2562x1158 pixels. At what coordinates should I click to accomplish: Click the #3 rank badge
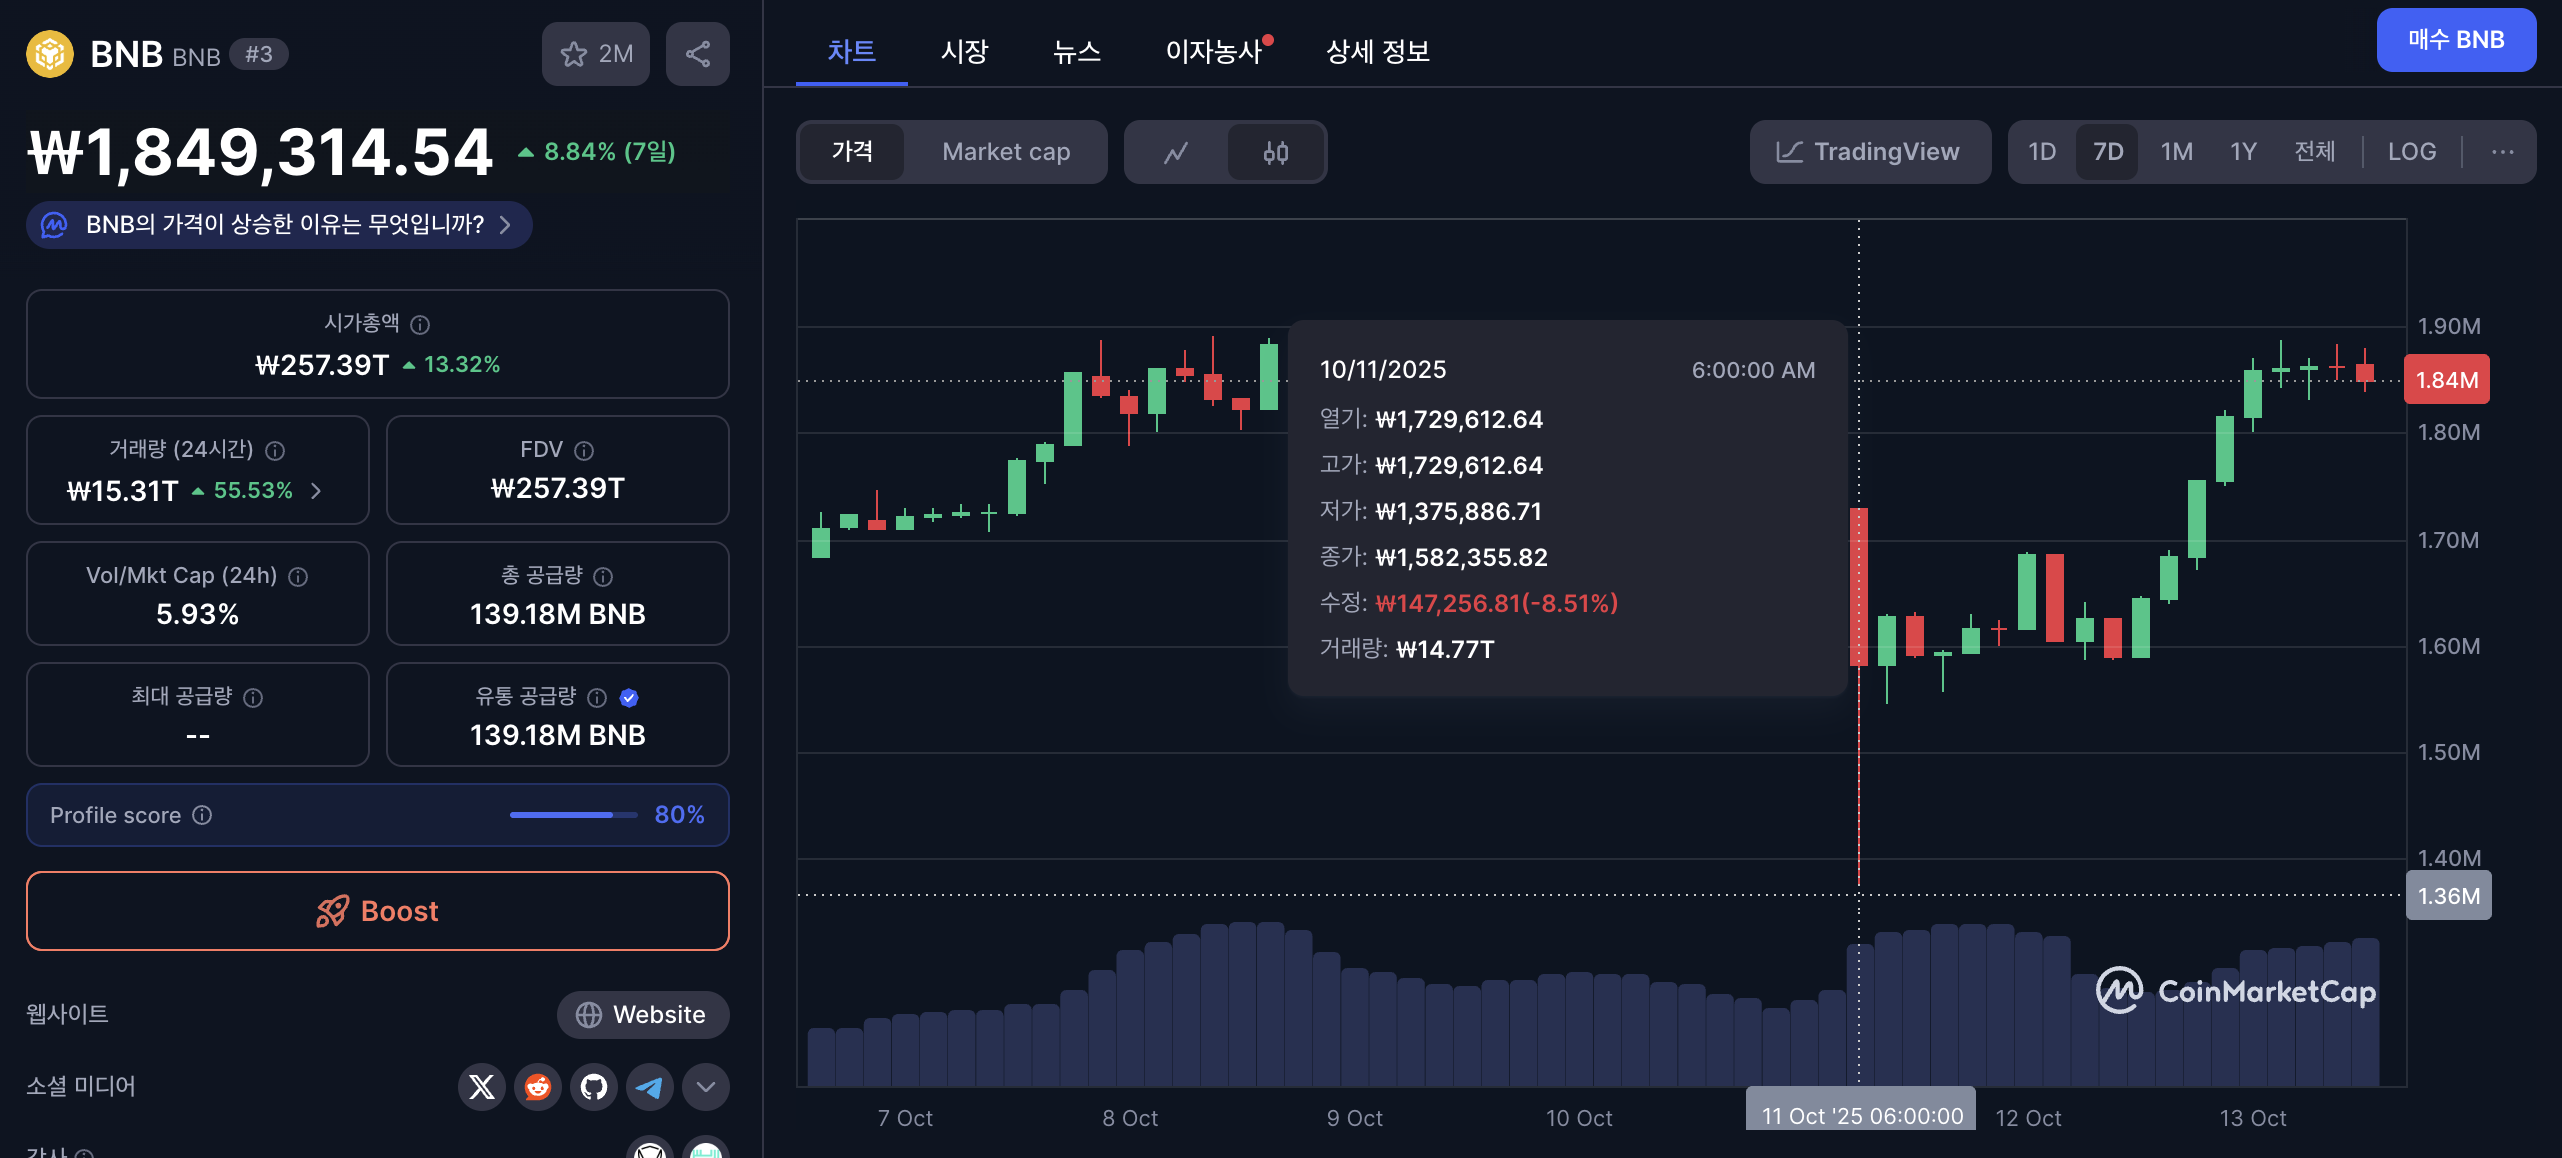[x=259, y=54]
